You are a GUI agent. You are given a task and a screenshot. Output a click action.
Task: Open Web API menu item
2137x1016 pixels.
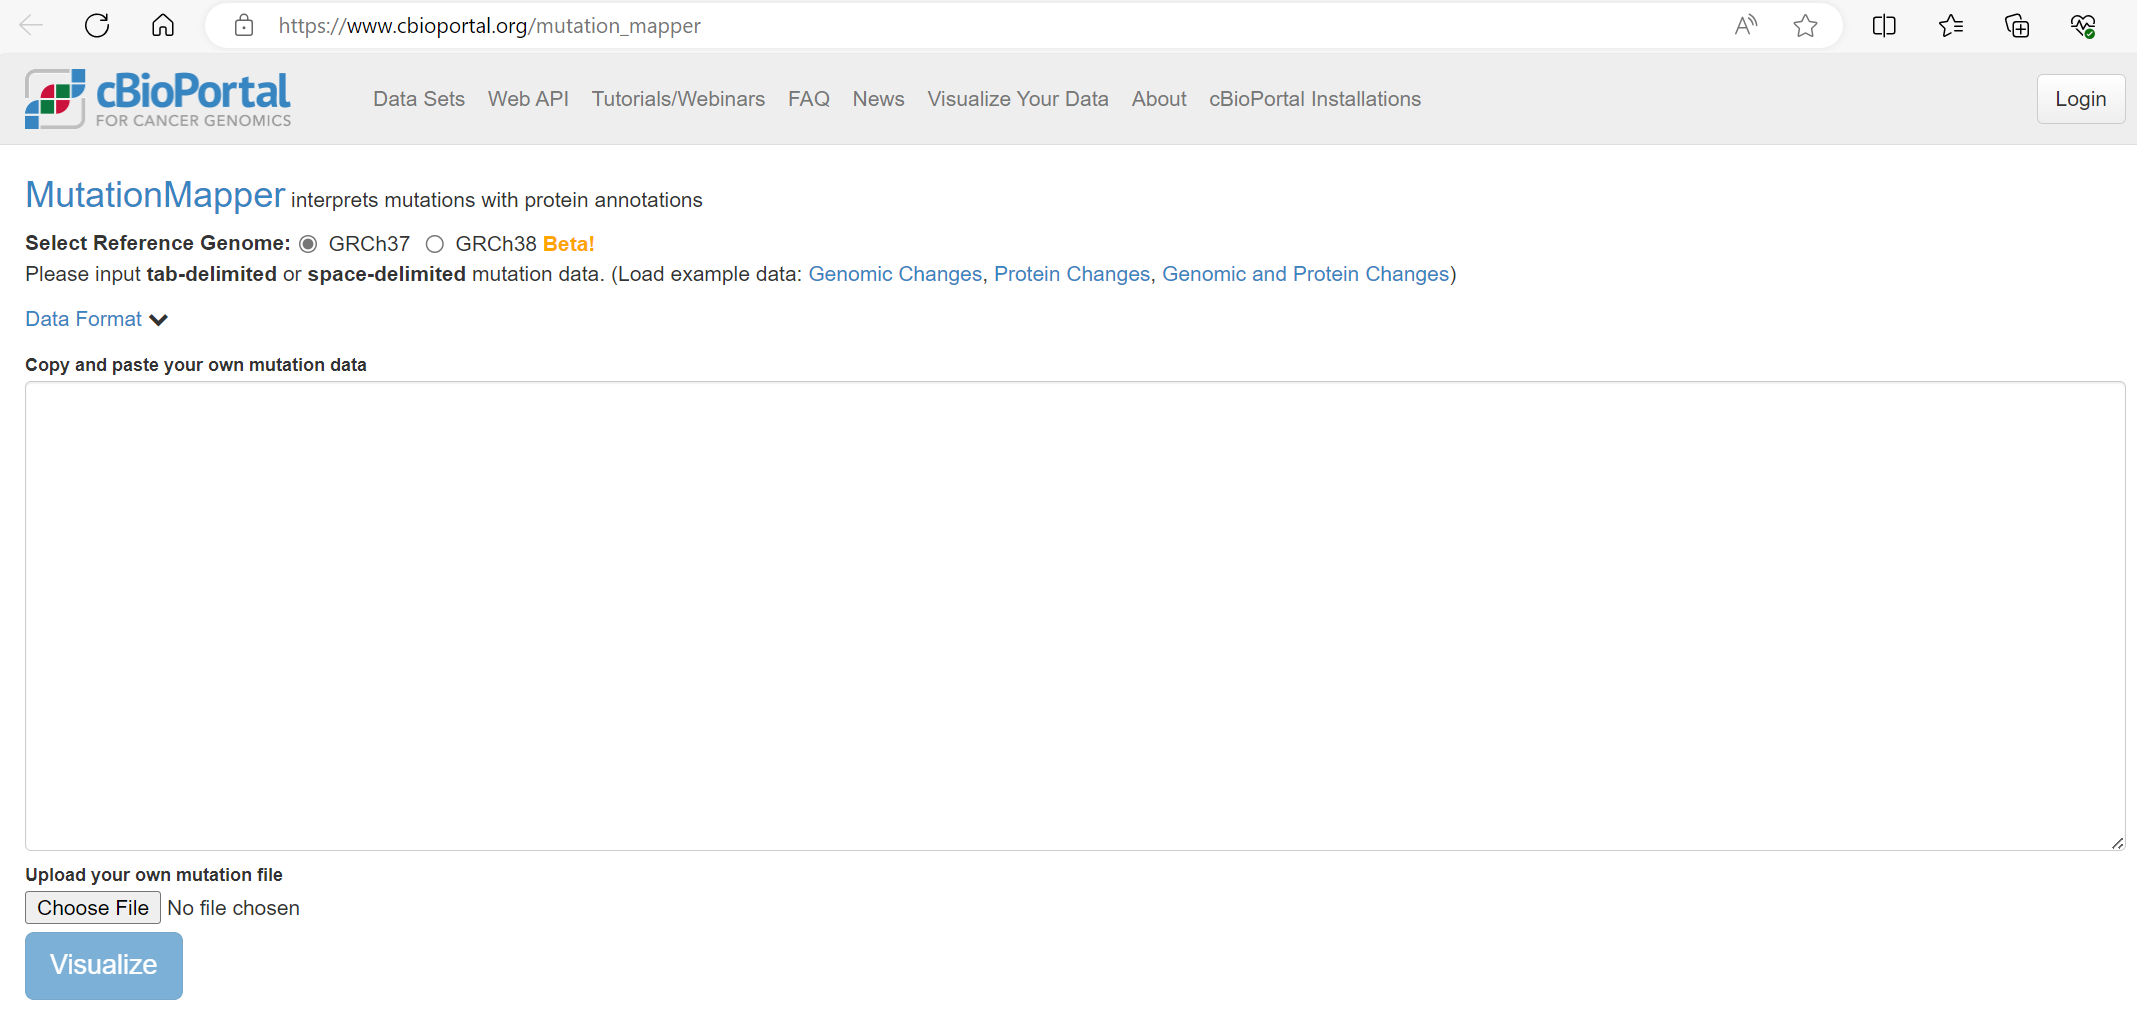(528, 99)
